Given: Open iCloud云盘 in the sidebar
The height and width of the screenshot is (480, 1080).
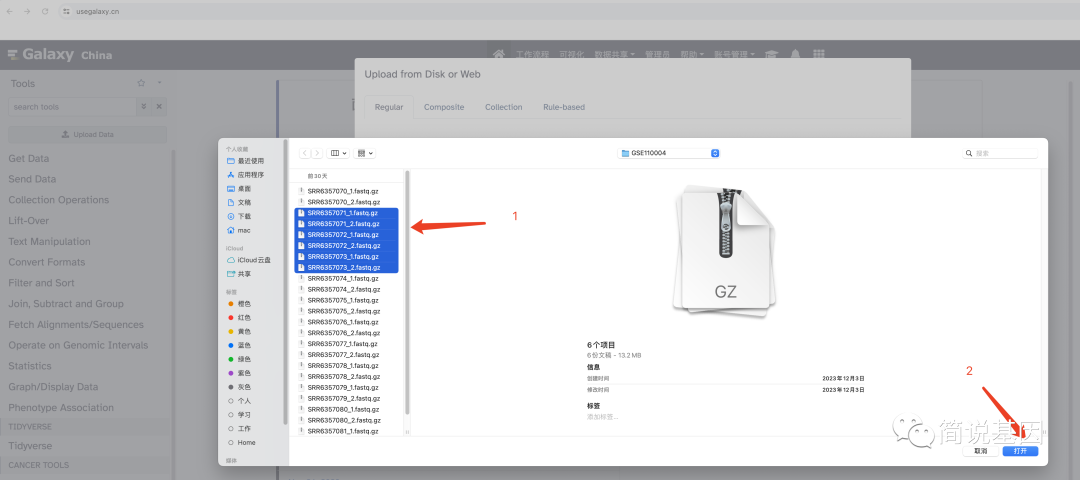Looking at the screenshot, I should click(x=249, y=260).
